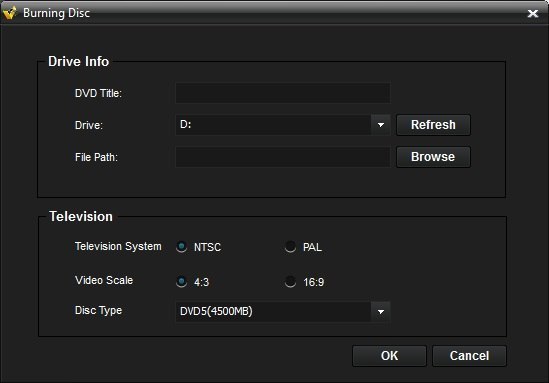Select the PAL television system radio button
The height and width of the screenshot is (383, 549).
290,247
